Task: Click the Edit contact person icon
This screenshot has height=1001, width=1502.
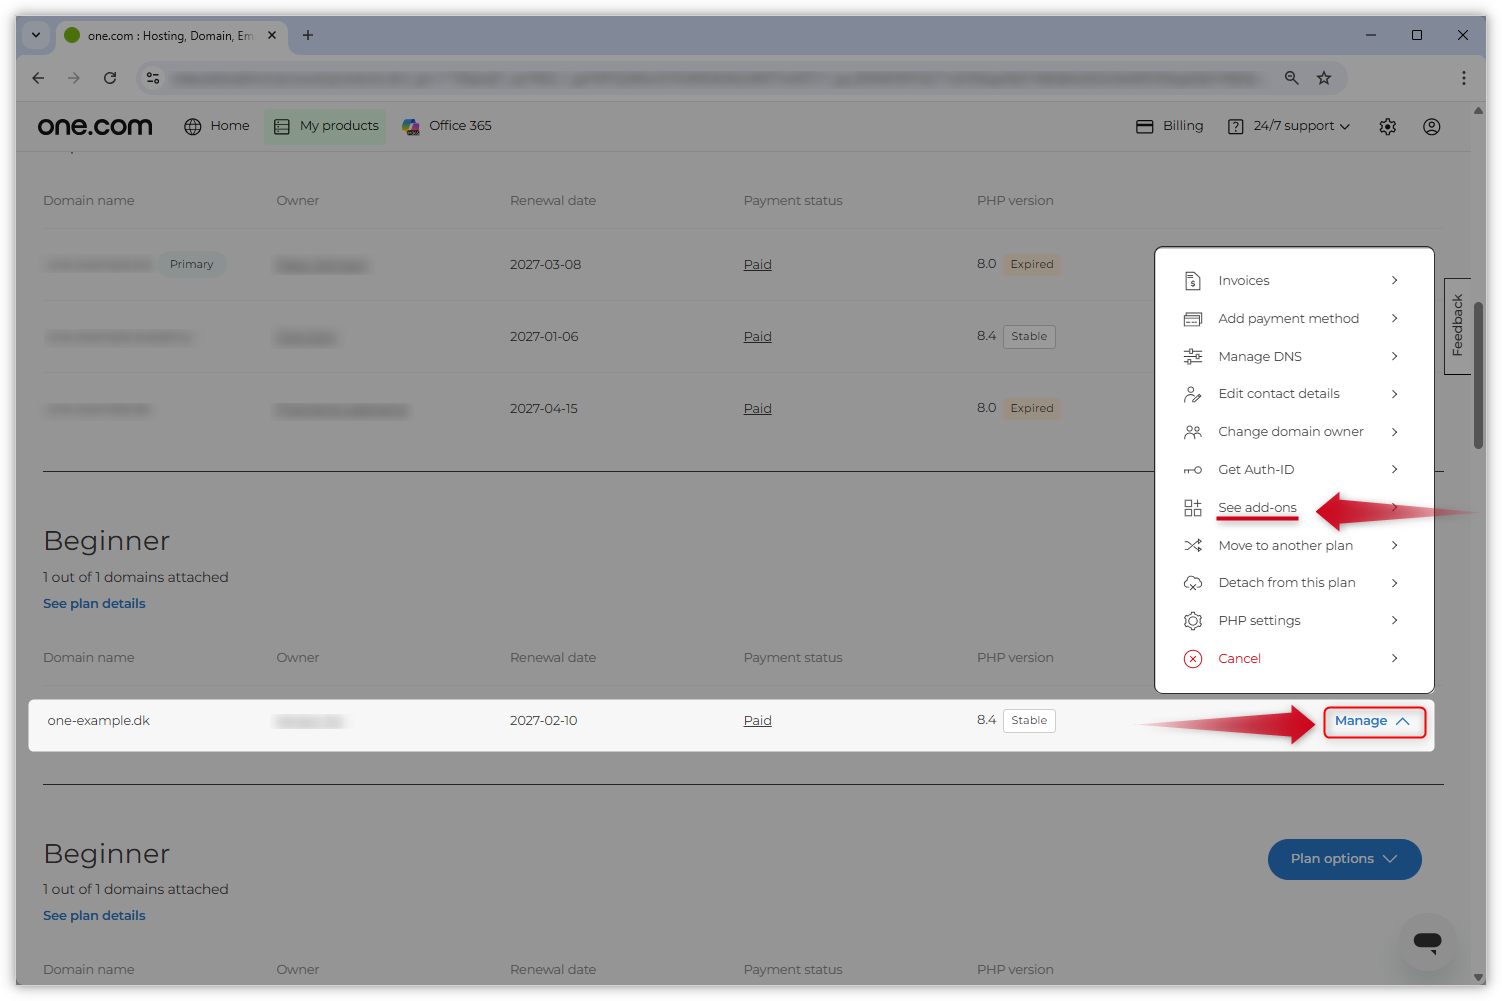Action: click(x=1193, y=394)
